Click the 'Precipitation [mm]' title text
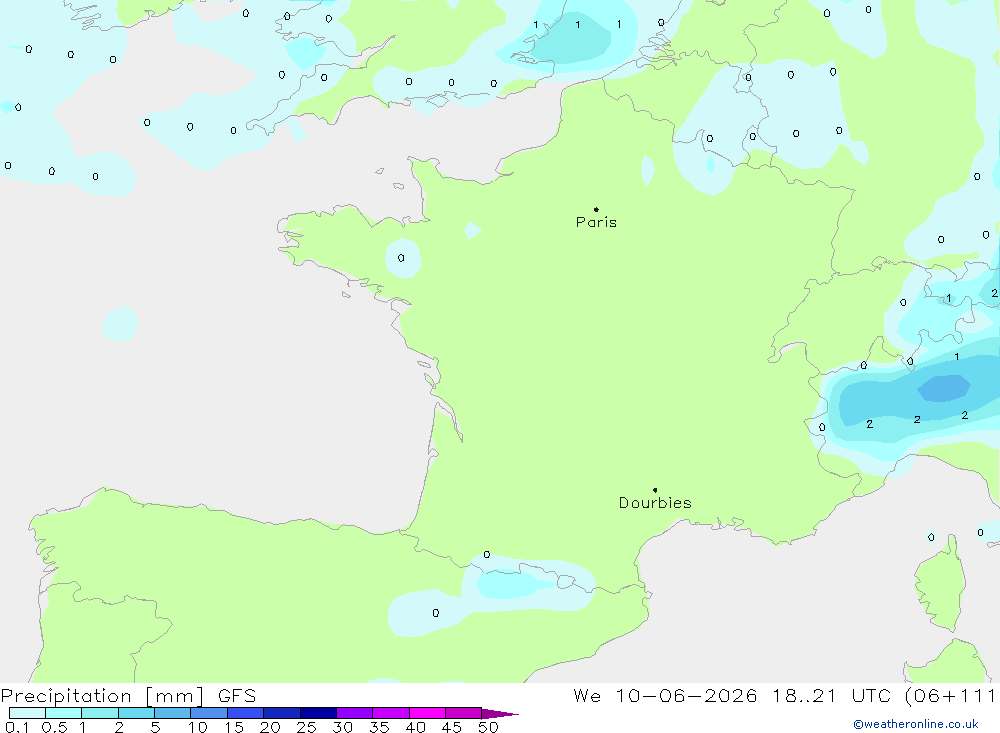Viewport: 1000px width, 733px height. tap(102, 696)
